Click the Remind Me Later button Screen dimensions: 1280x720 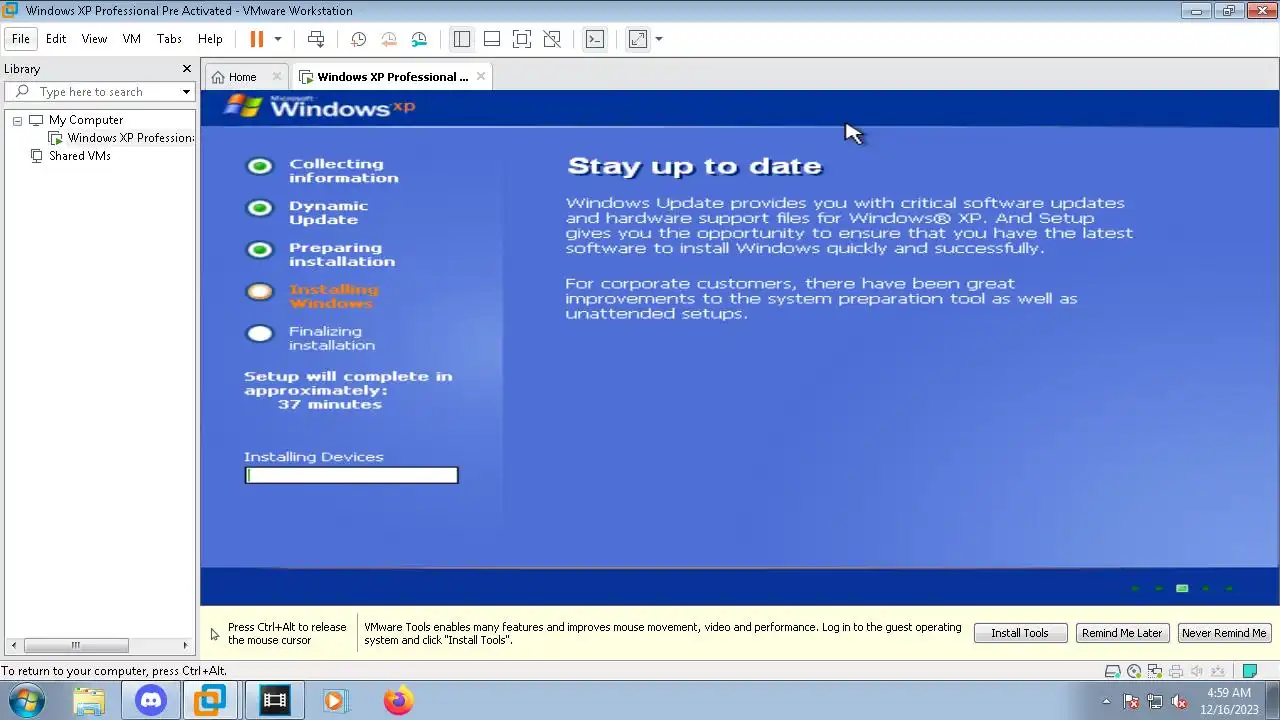click(x=1122, y=633)
